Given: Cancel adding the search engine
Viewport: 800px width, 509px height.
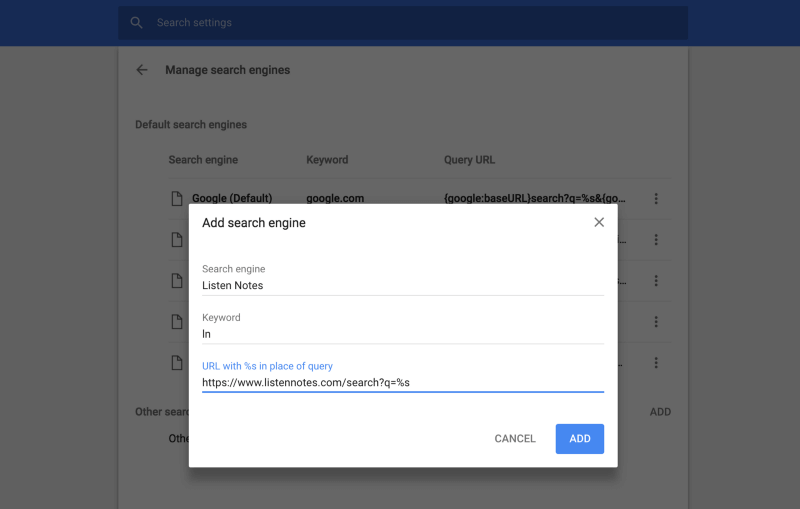Looking at the screenshot, I should (x=515, y=439).
